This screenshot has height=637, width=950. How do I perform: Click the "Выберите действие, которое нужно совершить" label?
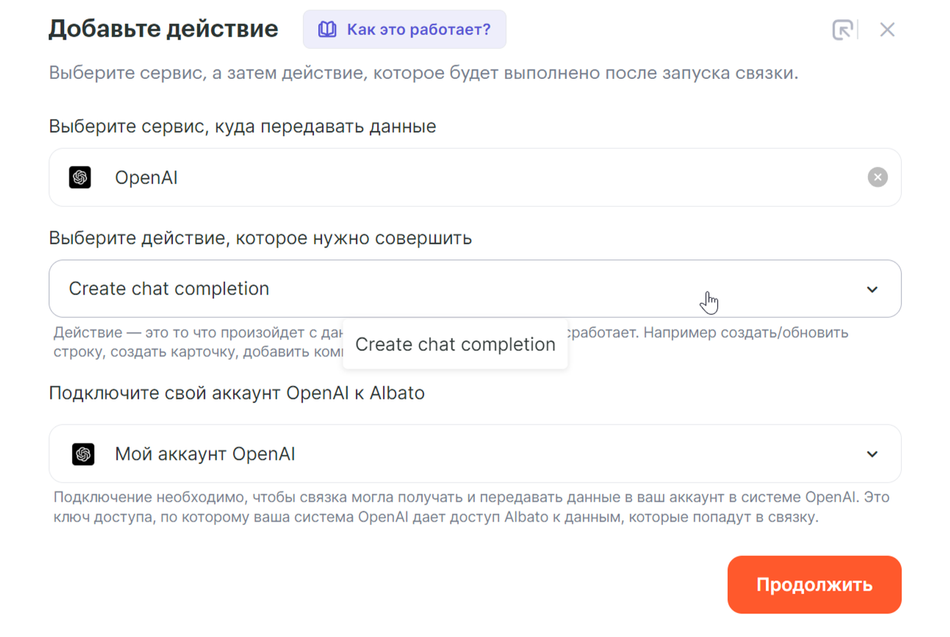coord(260,238)
